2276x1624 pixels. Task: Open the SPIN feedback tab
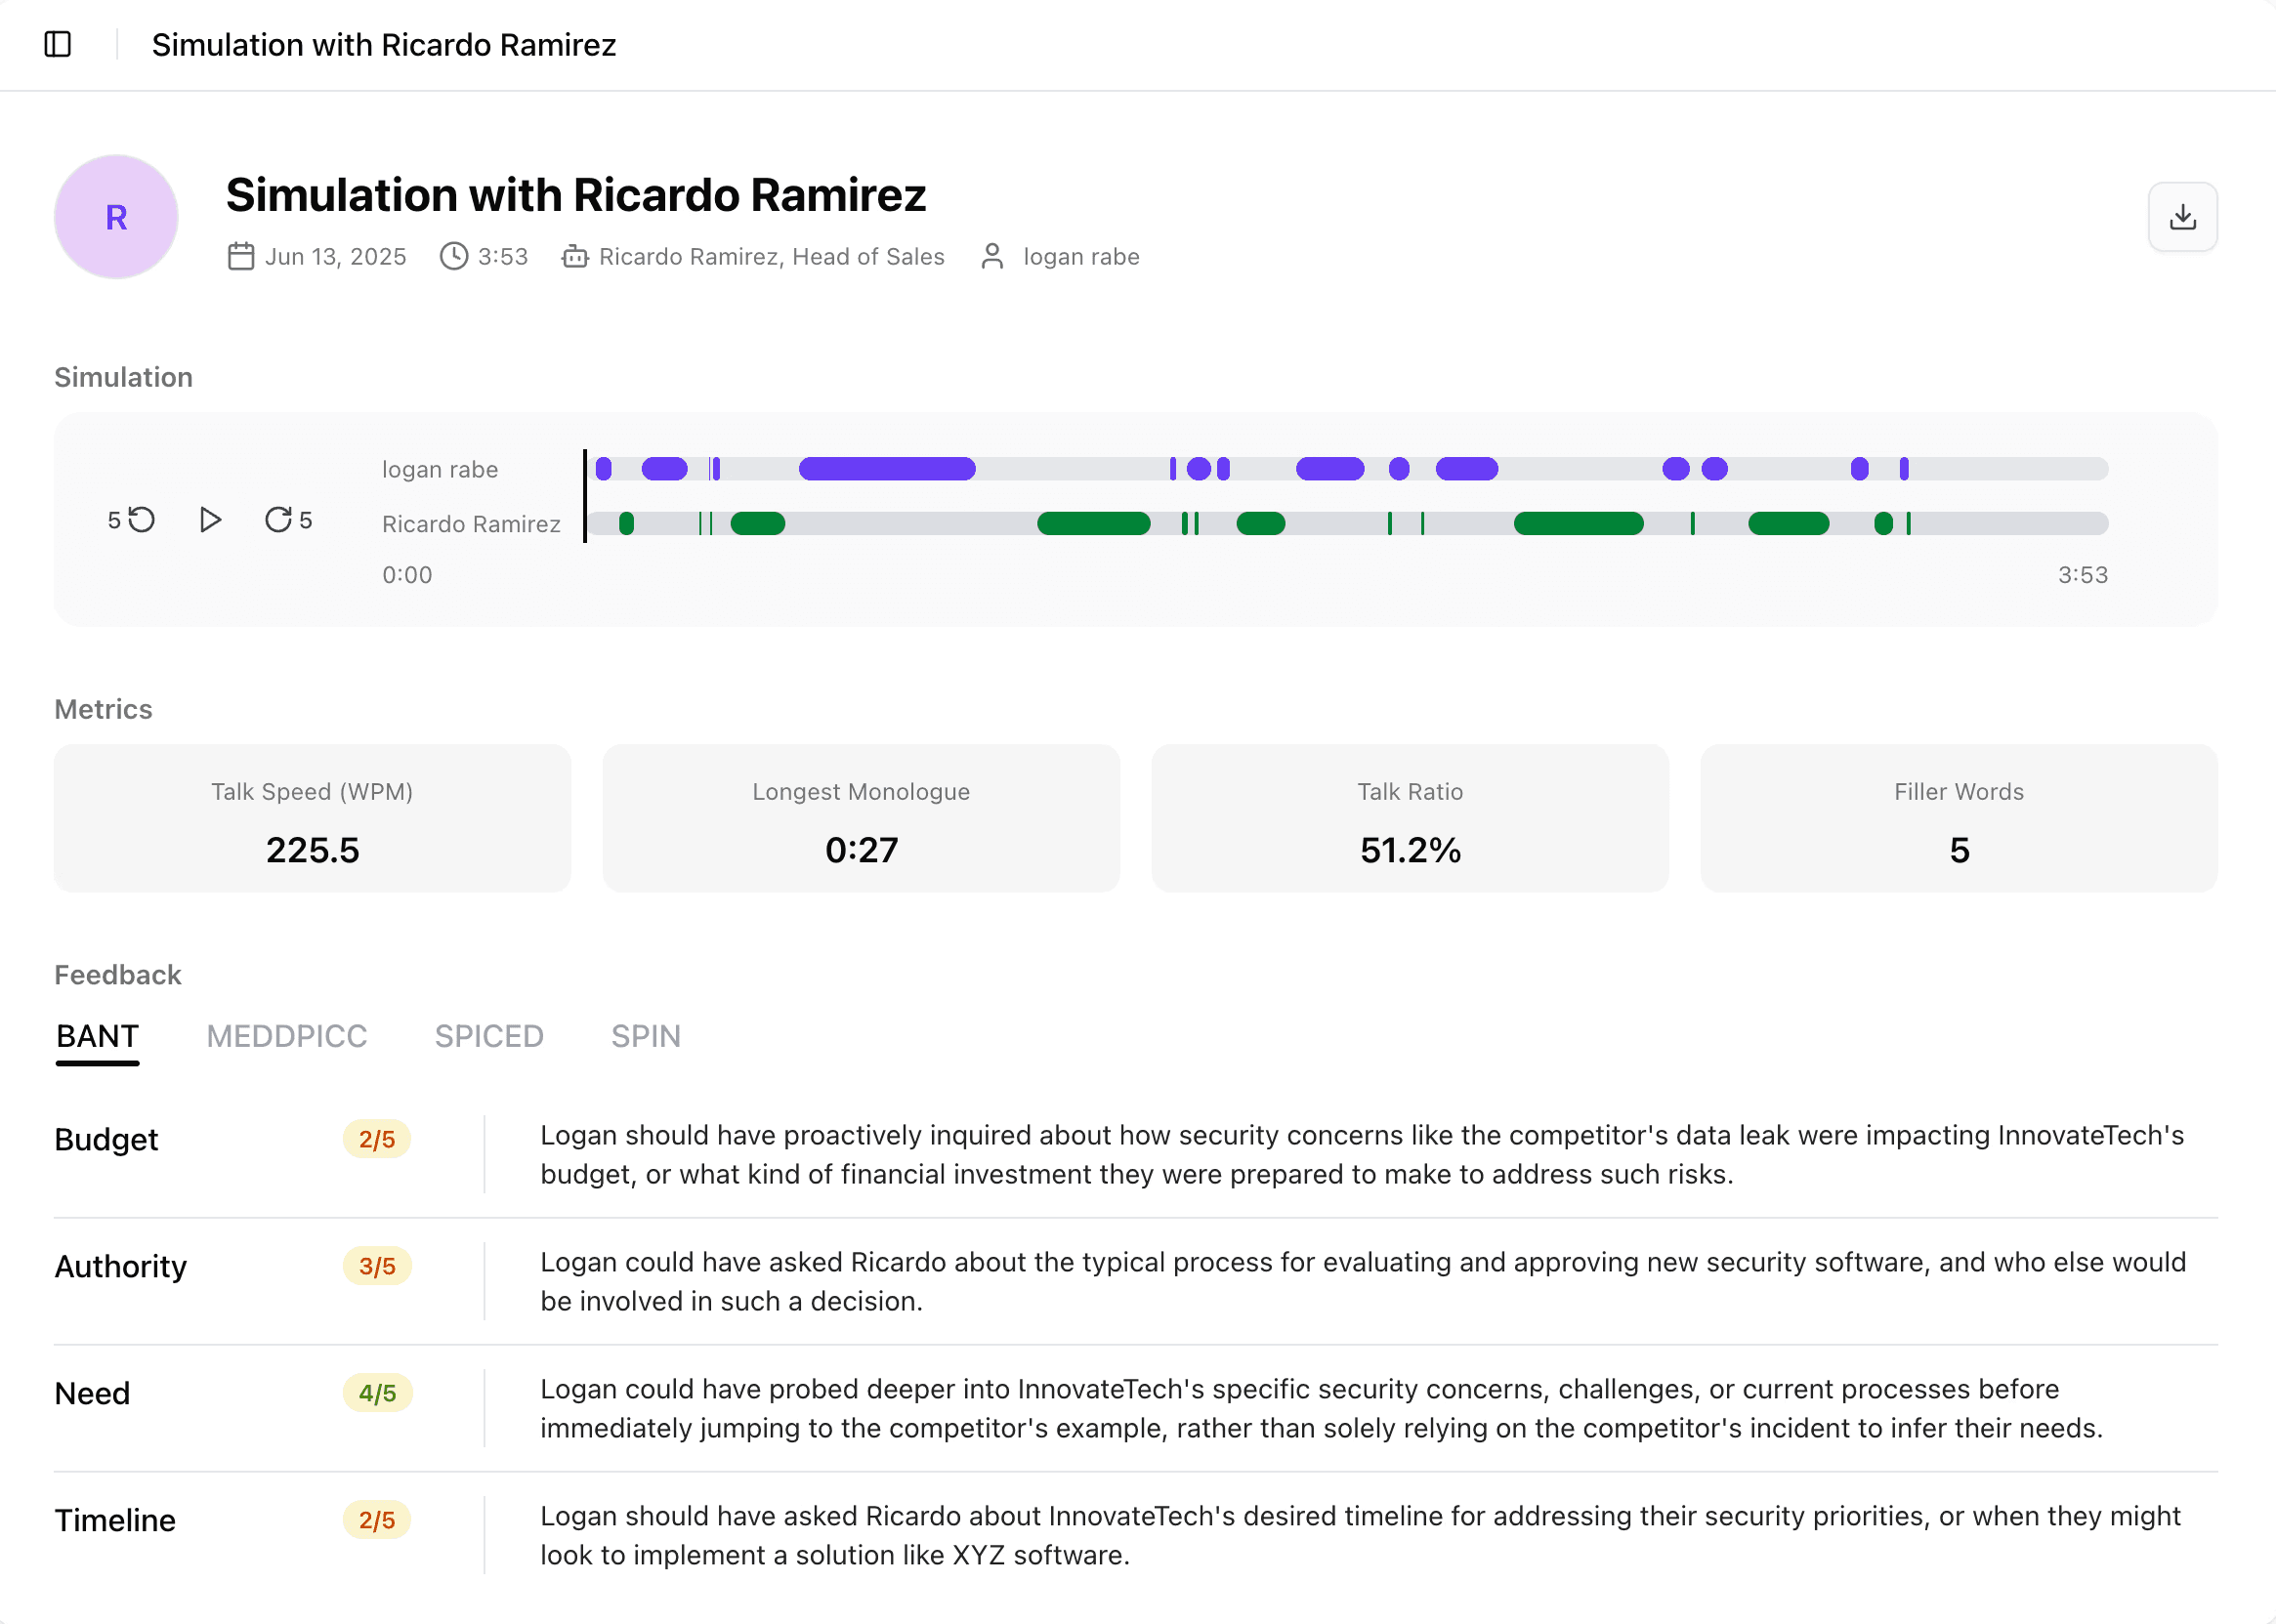point(646,1037)
